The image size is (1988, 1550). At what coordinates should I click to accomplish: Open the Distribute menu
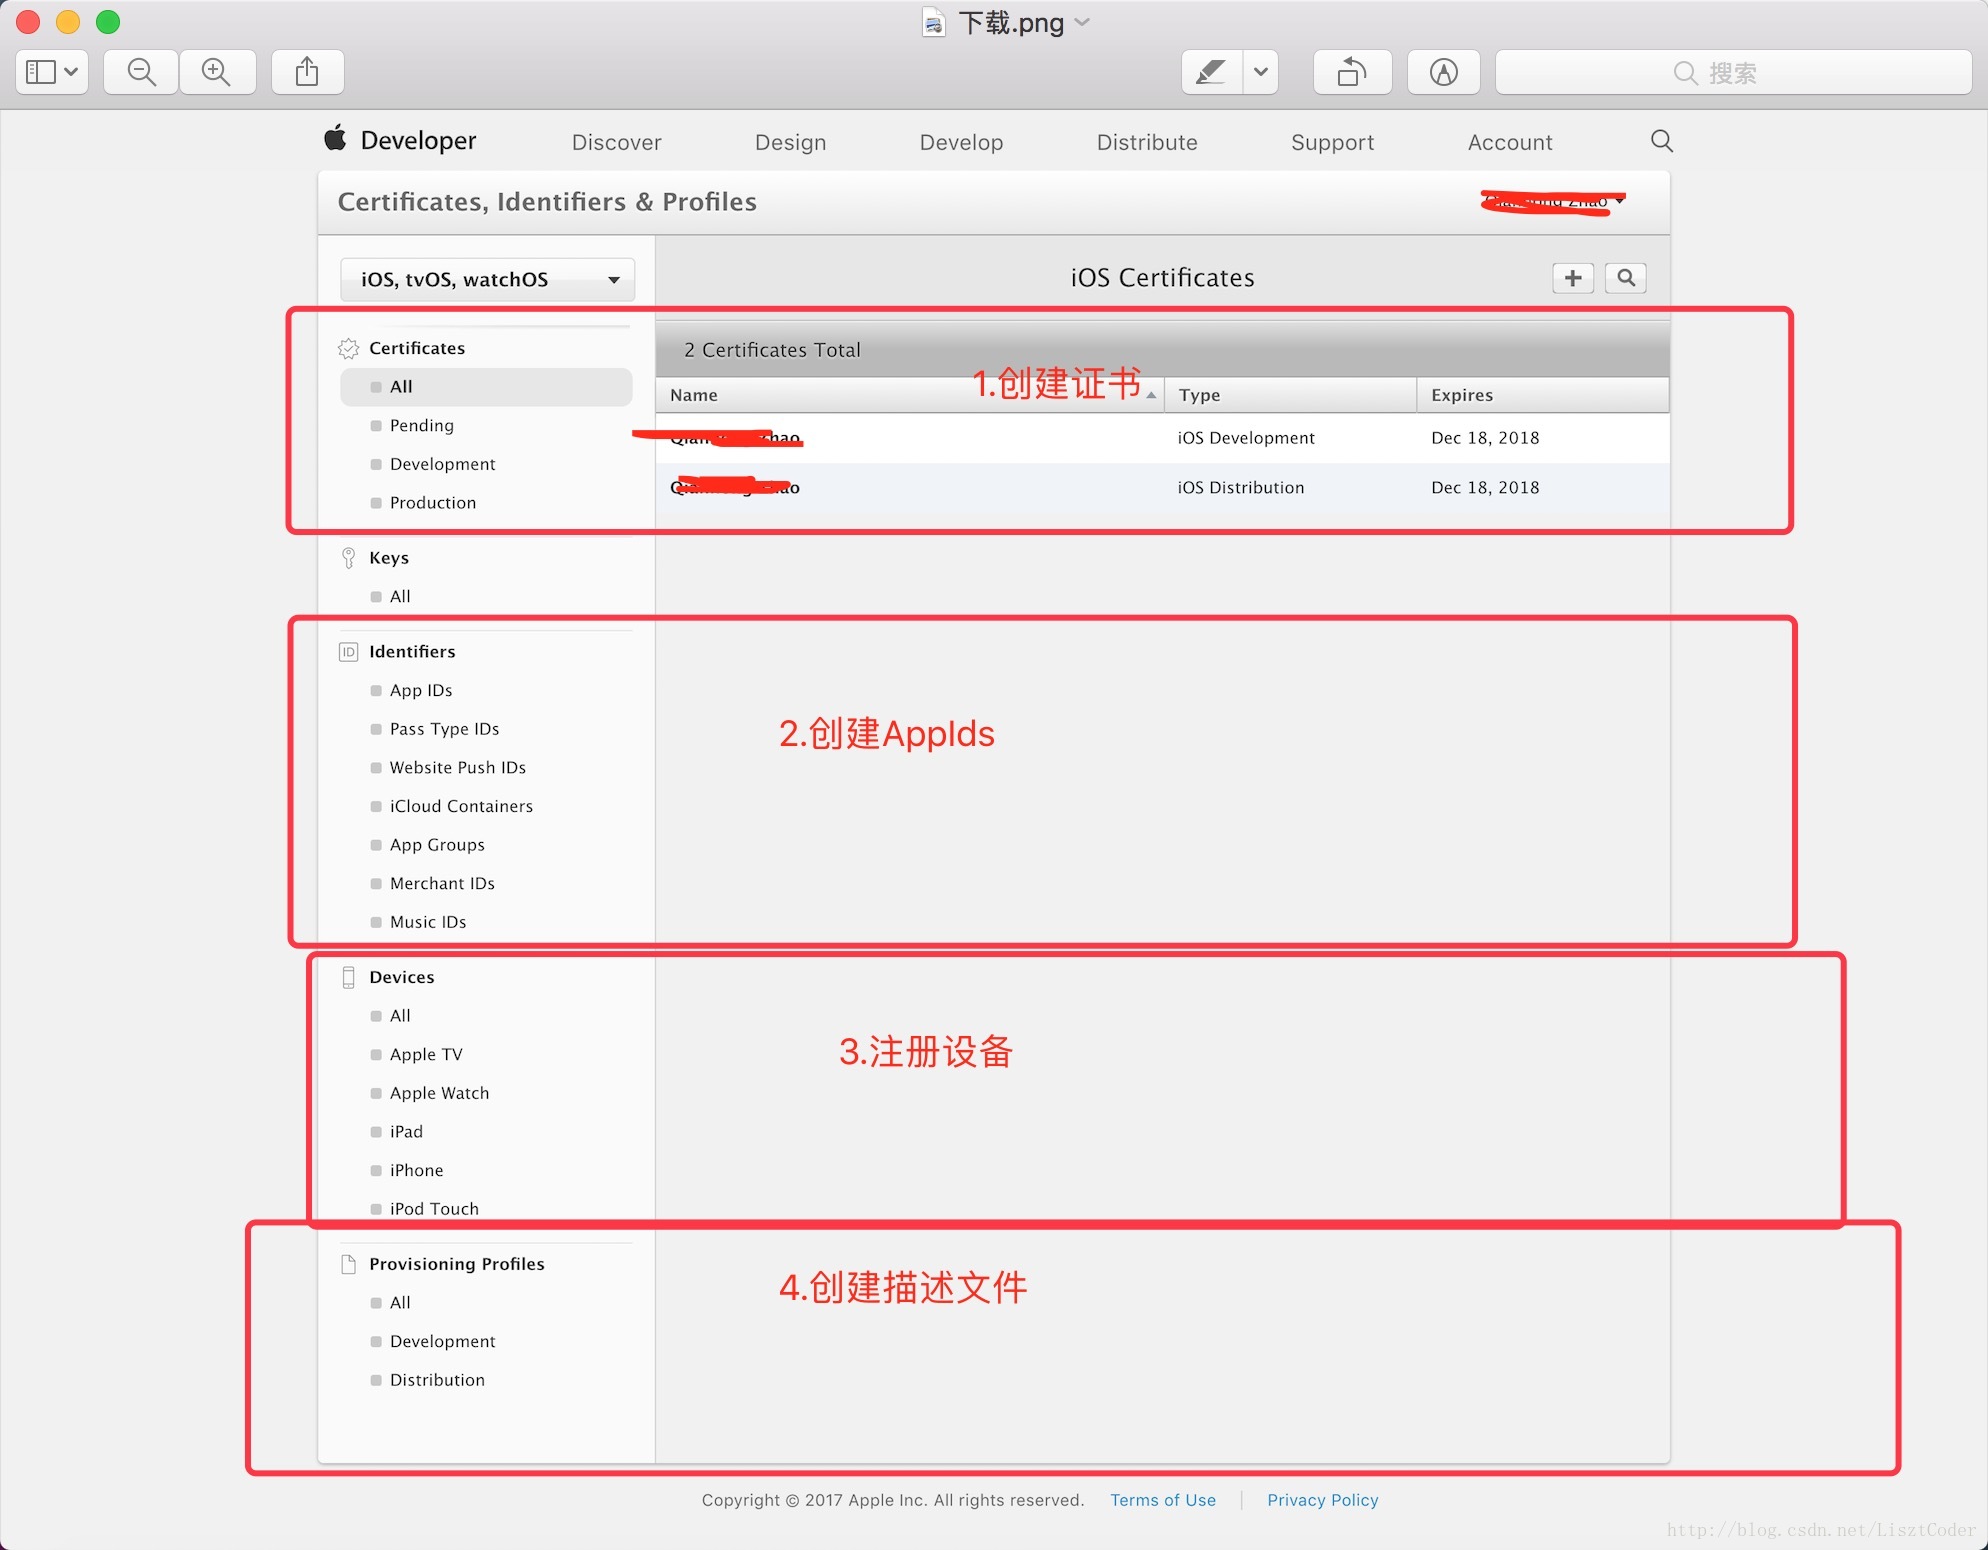(1147, 142)
